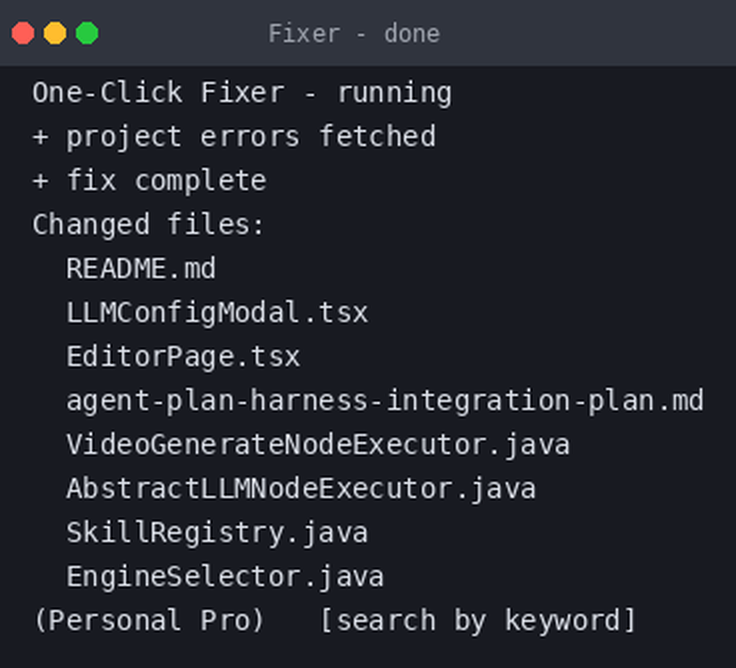Click the green maximize window button

(x=87, y=33)
